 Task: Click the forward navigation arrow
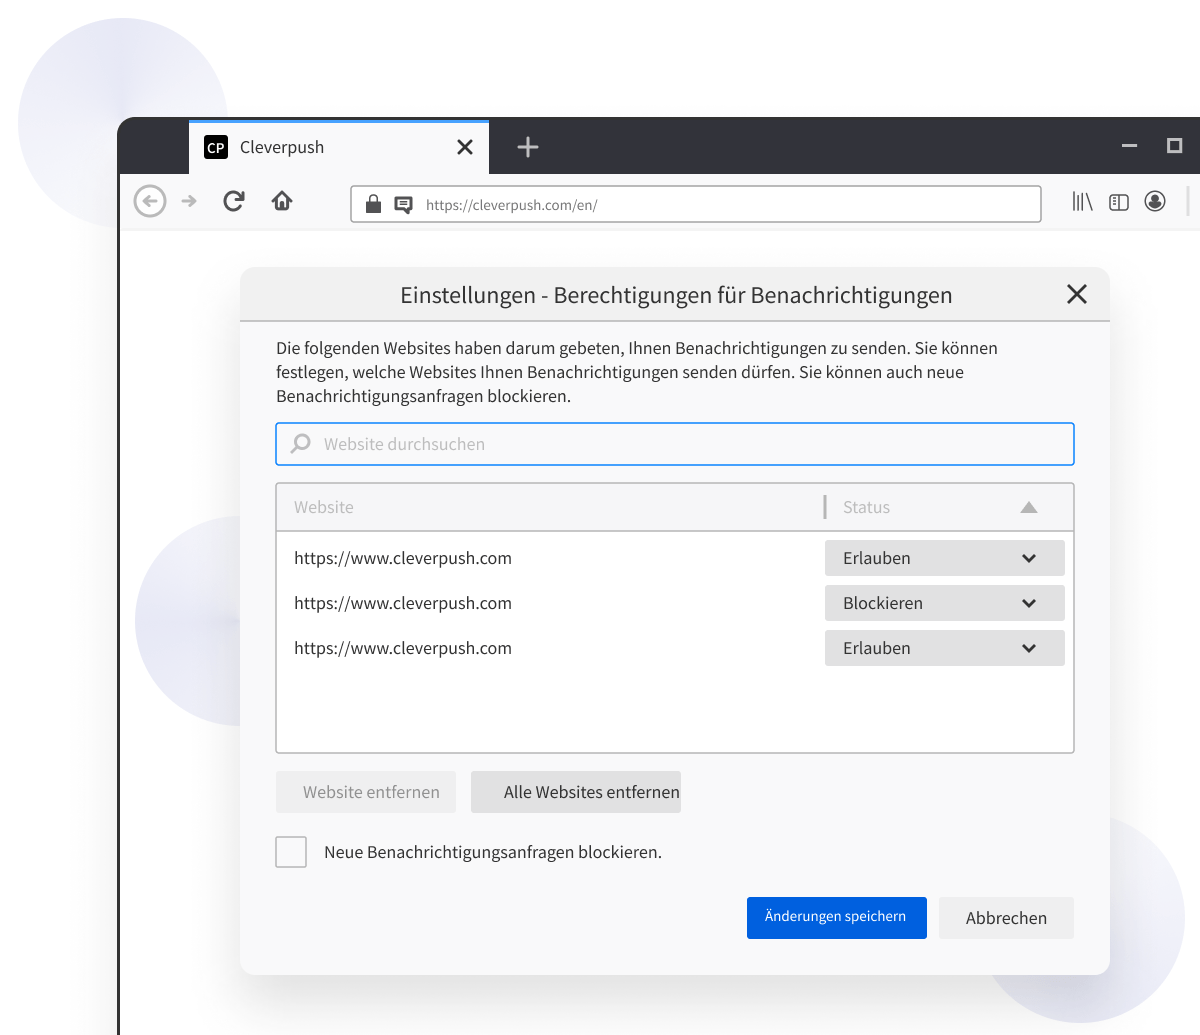coord(189,201)
